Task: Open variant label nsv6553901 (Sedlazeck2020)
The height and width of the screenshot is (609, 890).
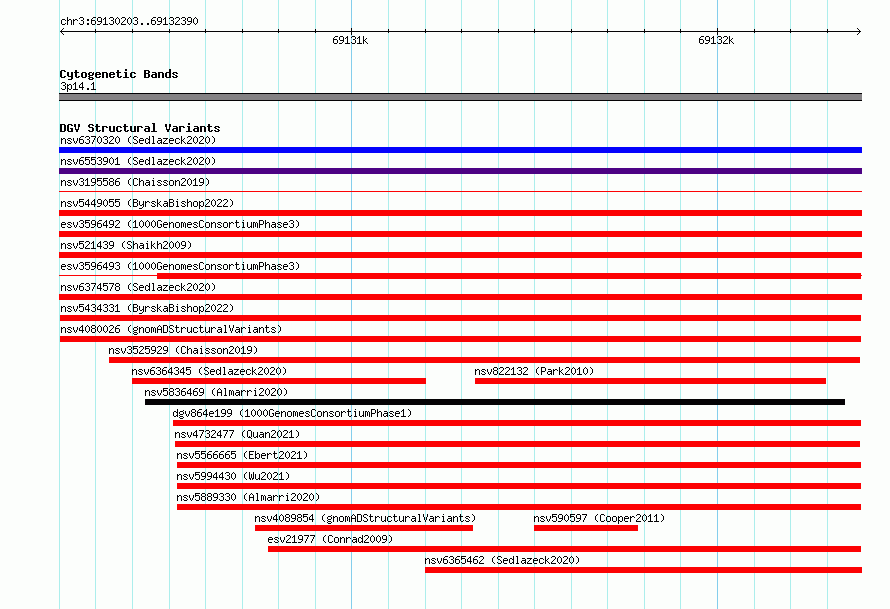Action: (x=138, y=161)
